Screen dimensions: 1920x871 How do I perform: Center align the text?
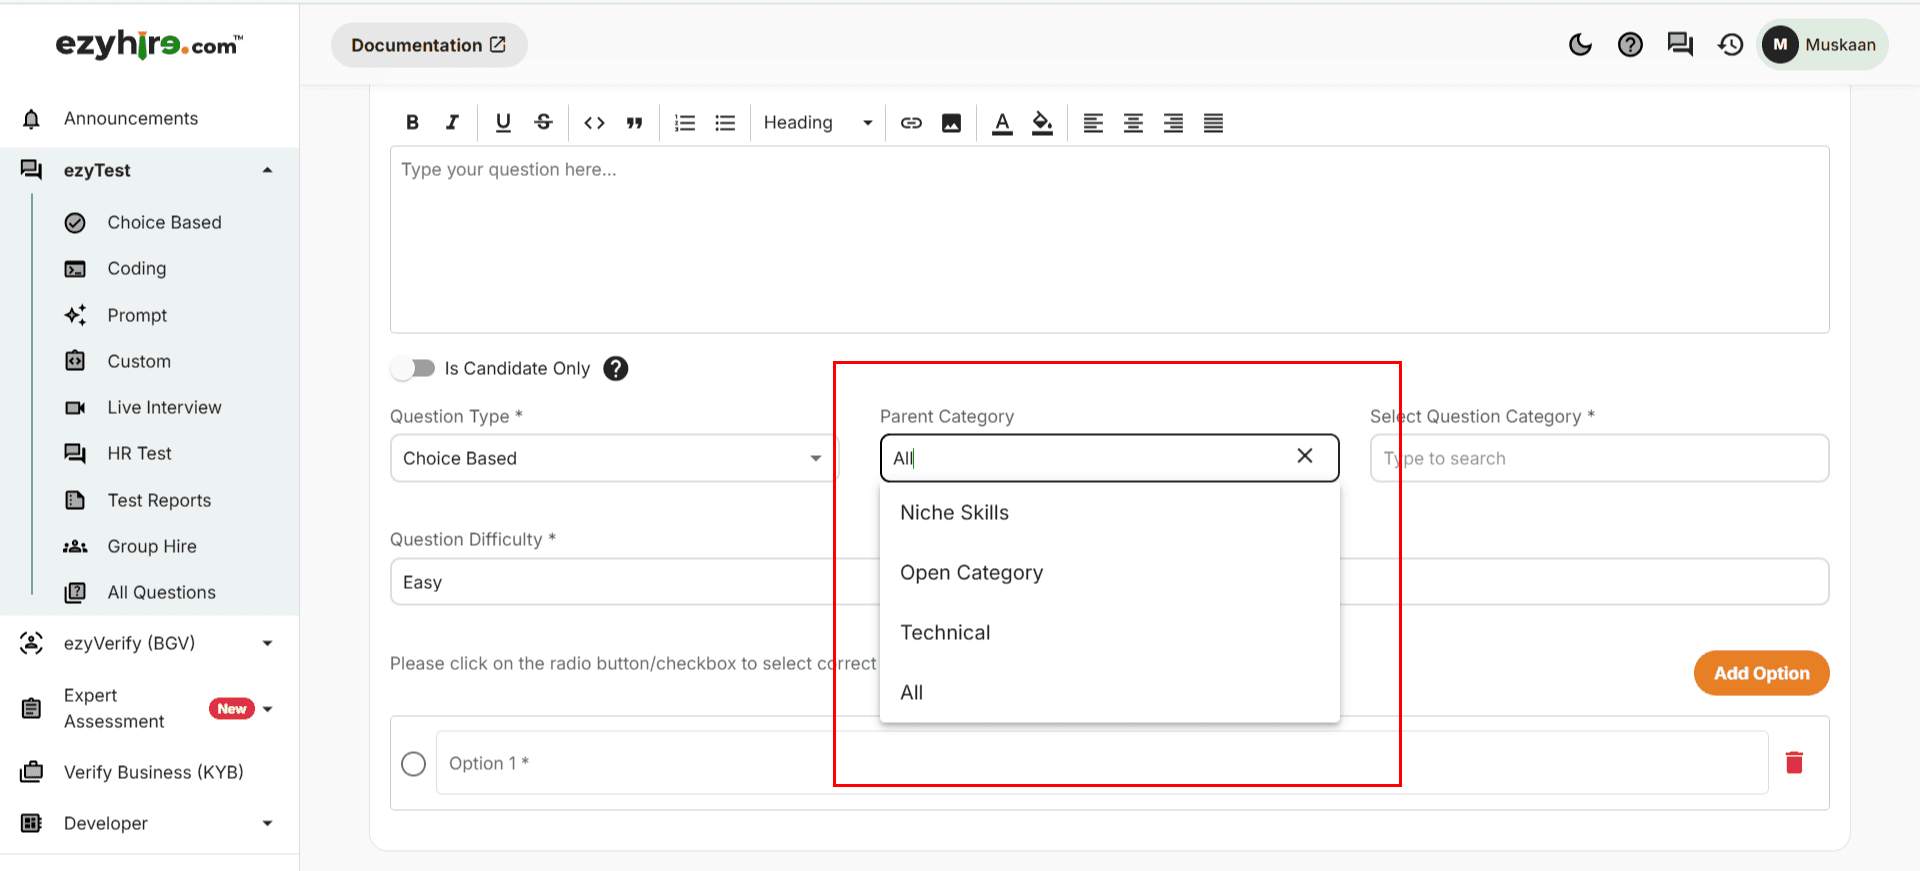(x=1133, y=122)
